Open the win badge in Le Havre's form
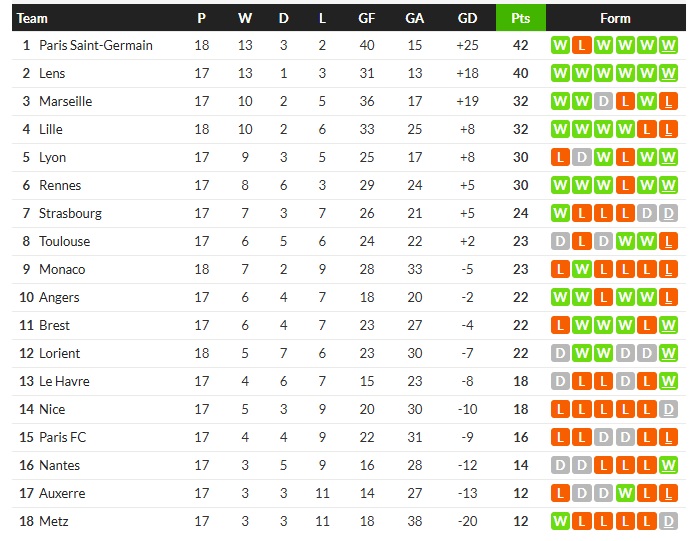The width and height of the screenshot is (696, 541). pyautogui.click(x=669, y=381)
